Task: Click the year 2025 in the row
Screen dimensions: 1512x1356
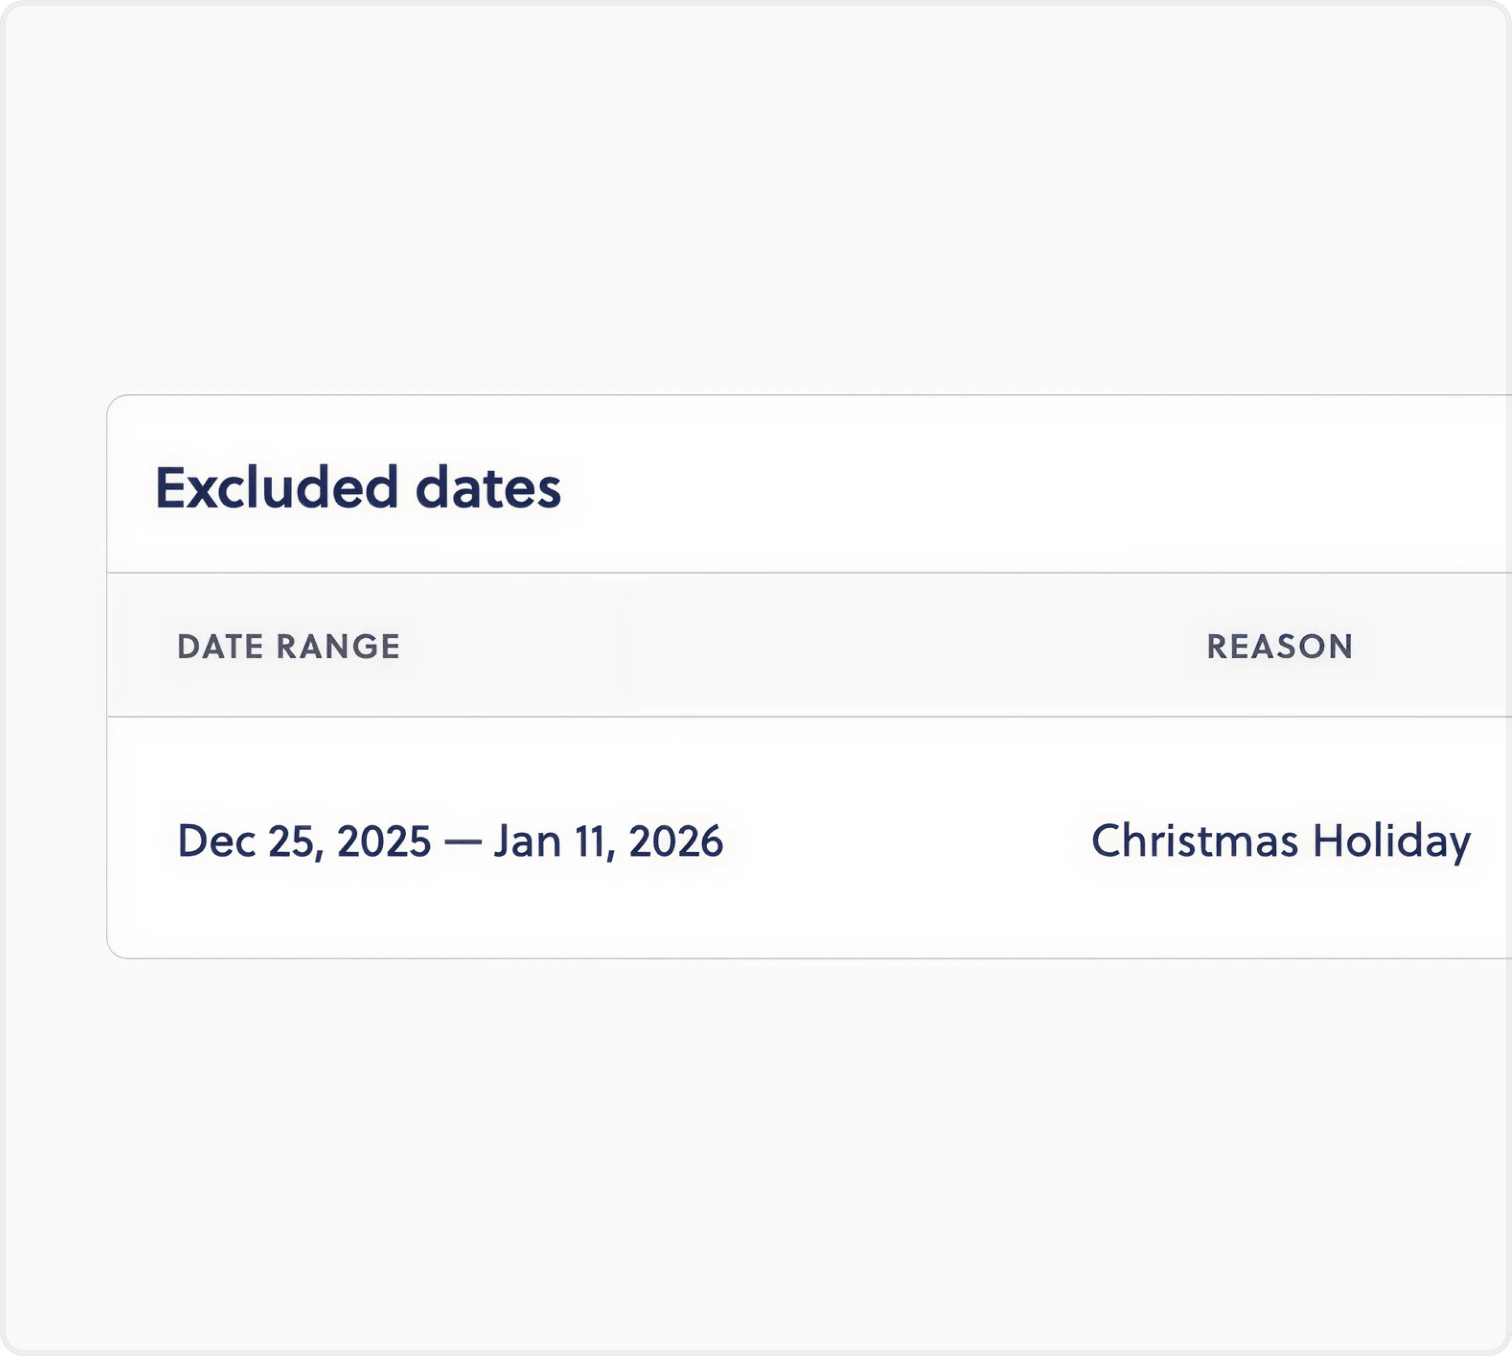Action: [383, 841]
